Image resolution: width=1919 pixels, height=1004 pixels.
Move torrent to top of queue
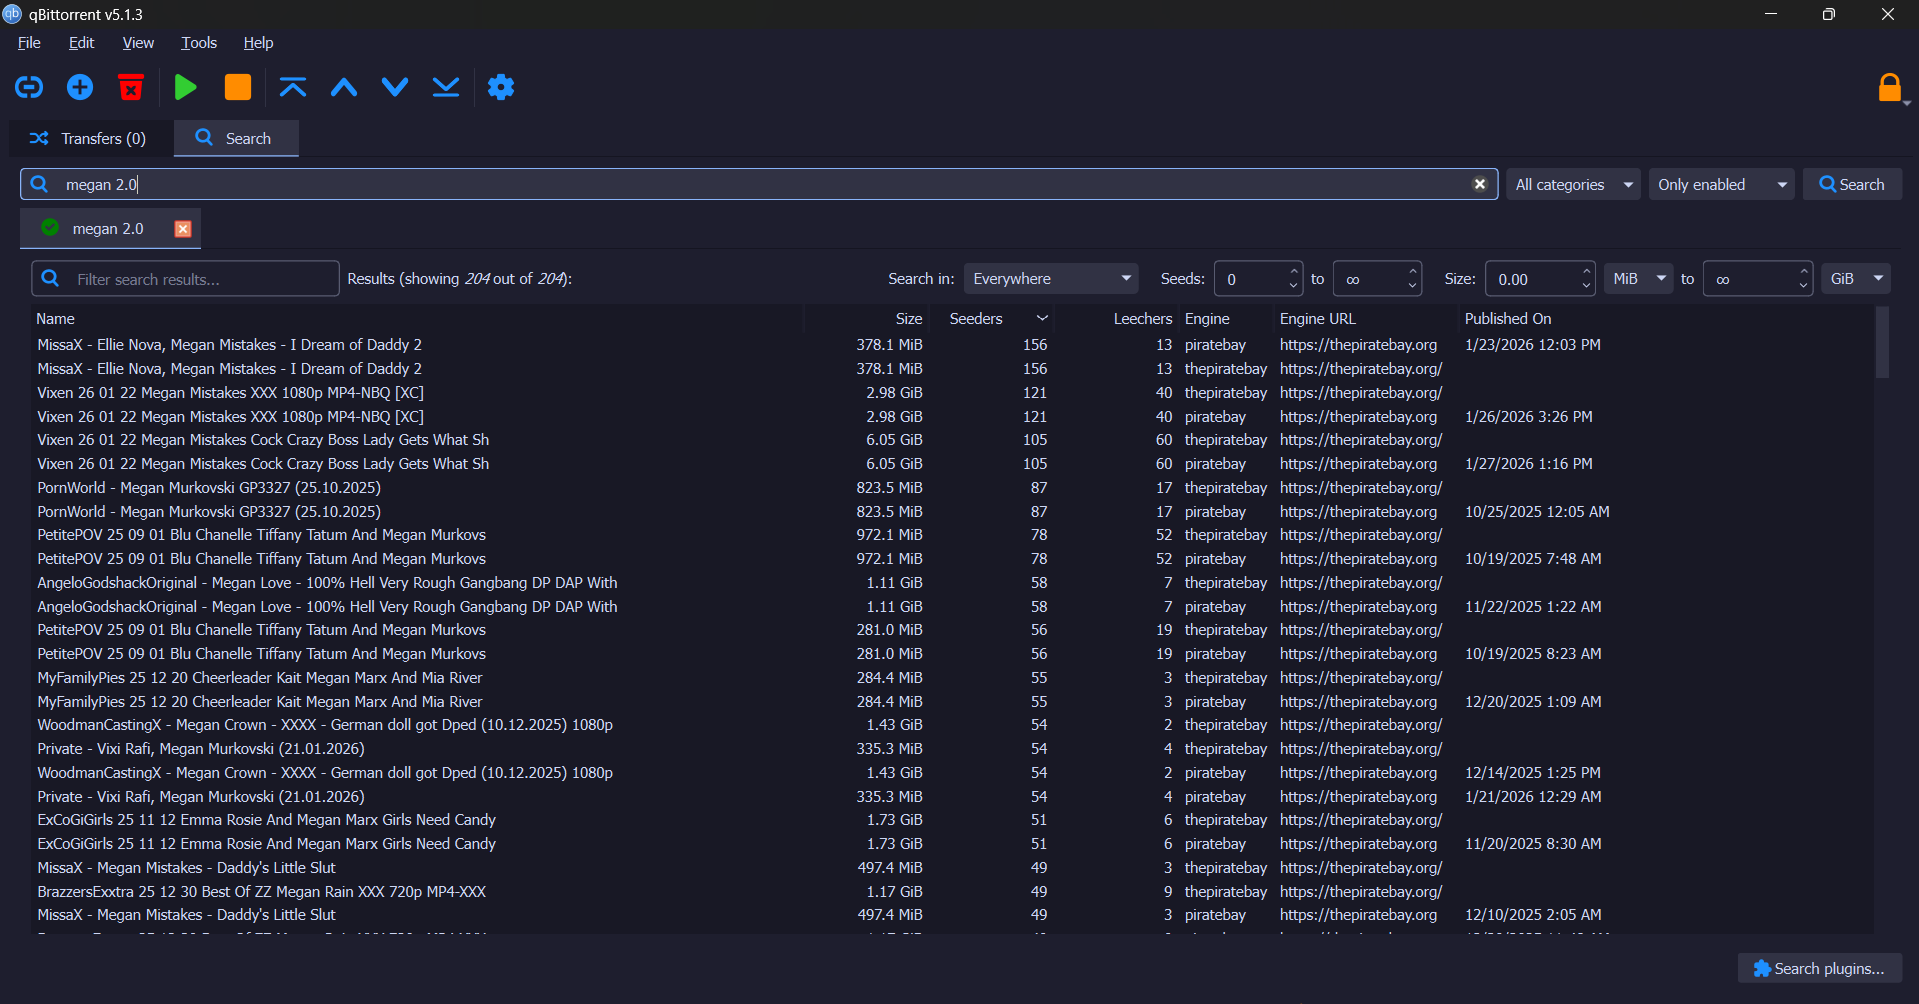tap(293, 87)
